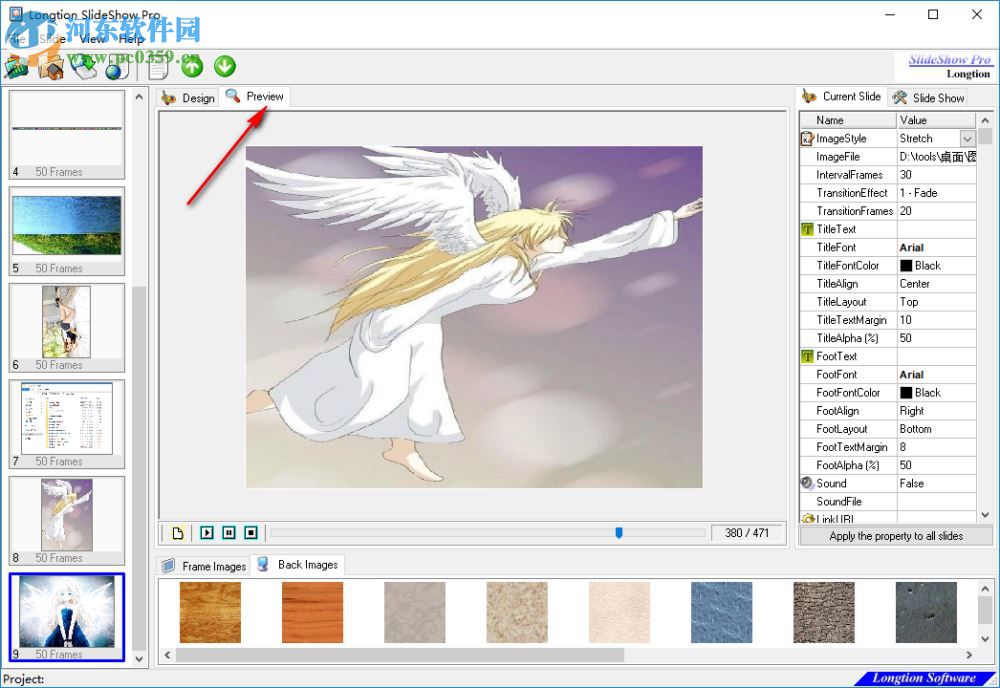Viewport: 1000px width, 688px height.
Task: Select the angel slide thumbnail numbered 9
Action: (66, 614)
